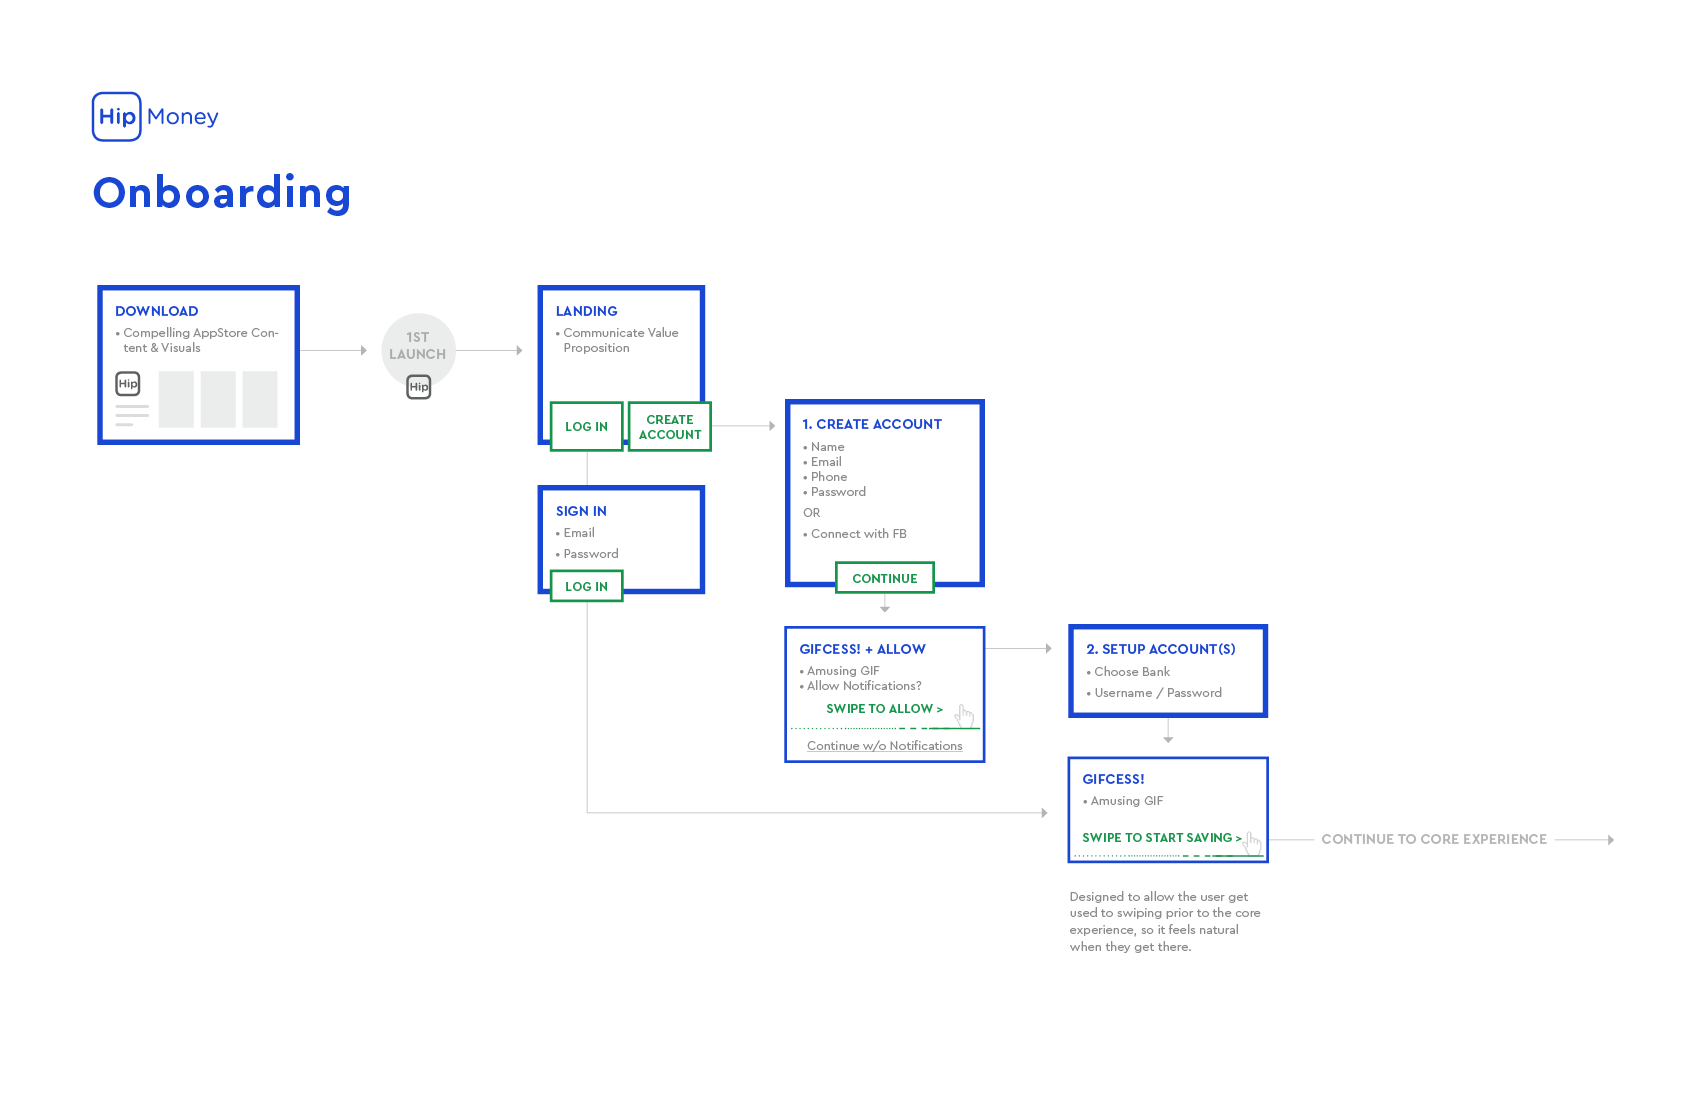Open the Continue w/o Notifications link

pyautogui.click(x=884, y=746)
